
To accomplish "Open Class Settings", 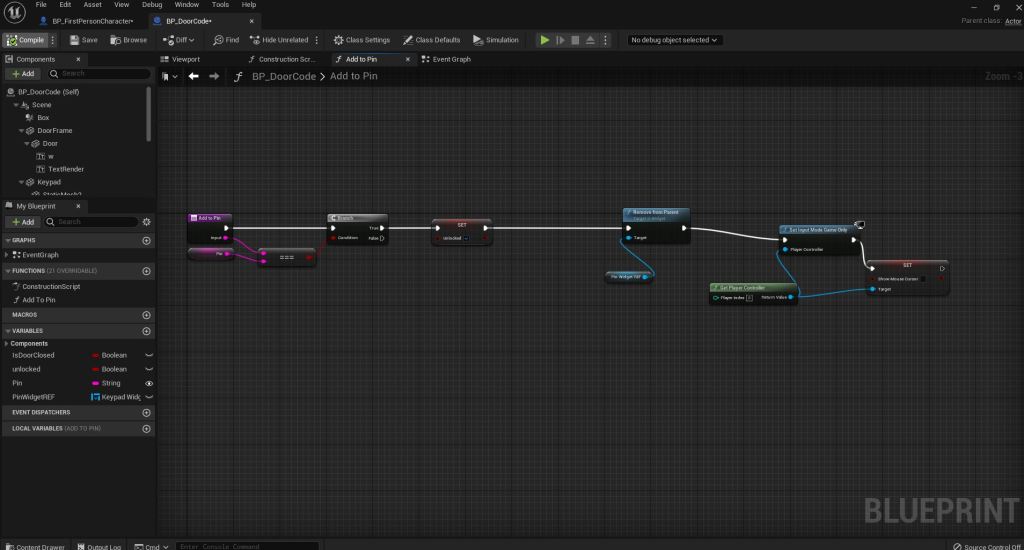I will [361, 40].
